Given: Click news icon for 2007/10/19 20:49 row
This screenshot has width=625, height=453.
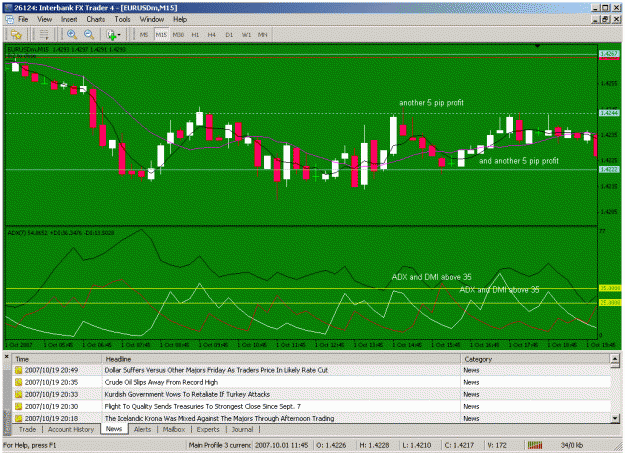Looking at the screenshot, I should pos(18,370).
